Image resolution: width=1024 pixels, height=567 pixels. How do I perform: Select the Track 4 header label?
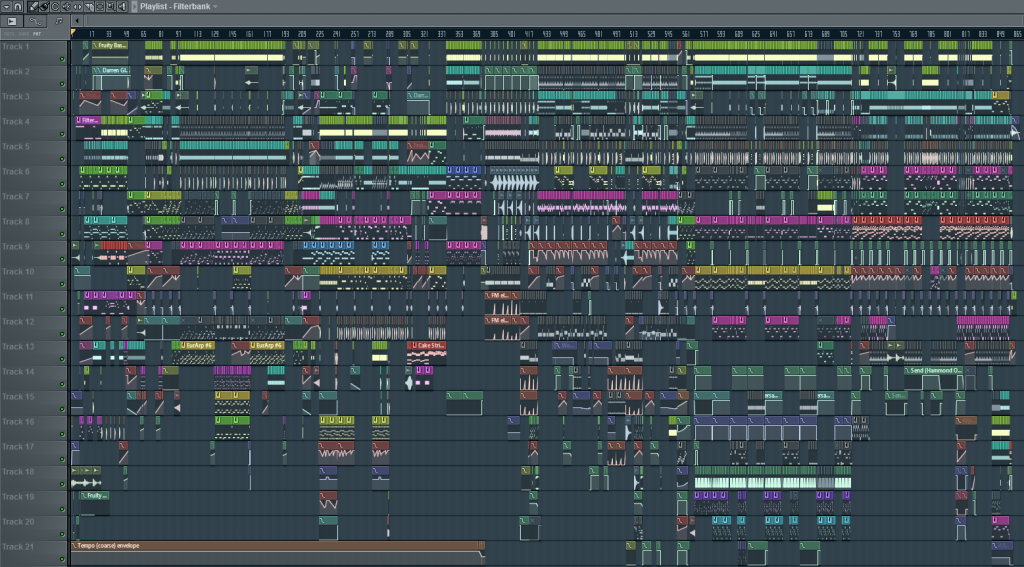pos(16,122)
